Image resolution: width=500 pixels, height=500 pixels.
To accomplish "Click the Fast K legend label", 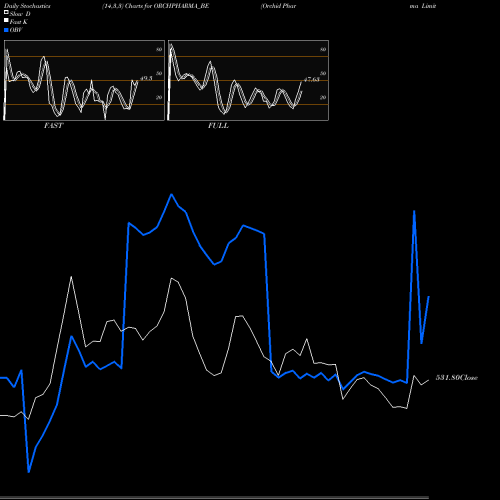I will [x=19, y=22].
